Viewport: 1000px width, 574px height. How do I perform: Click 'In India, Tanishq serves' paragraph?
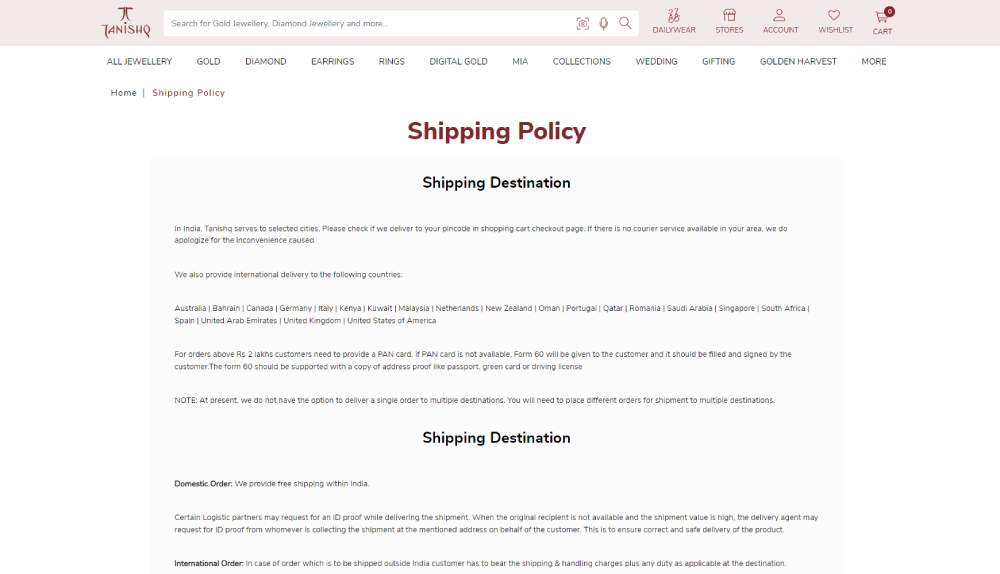point(481,234)
